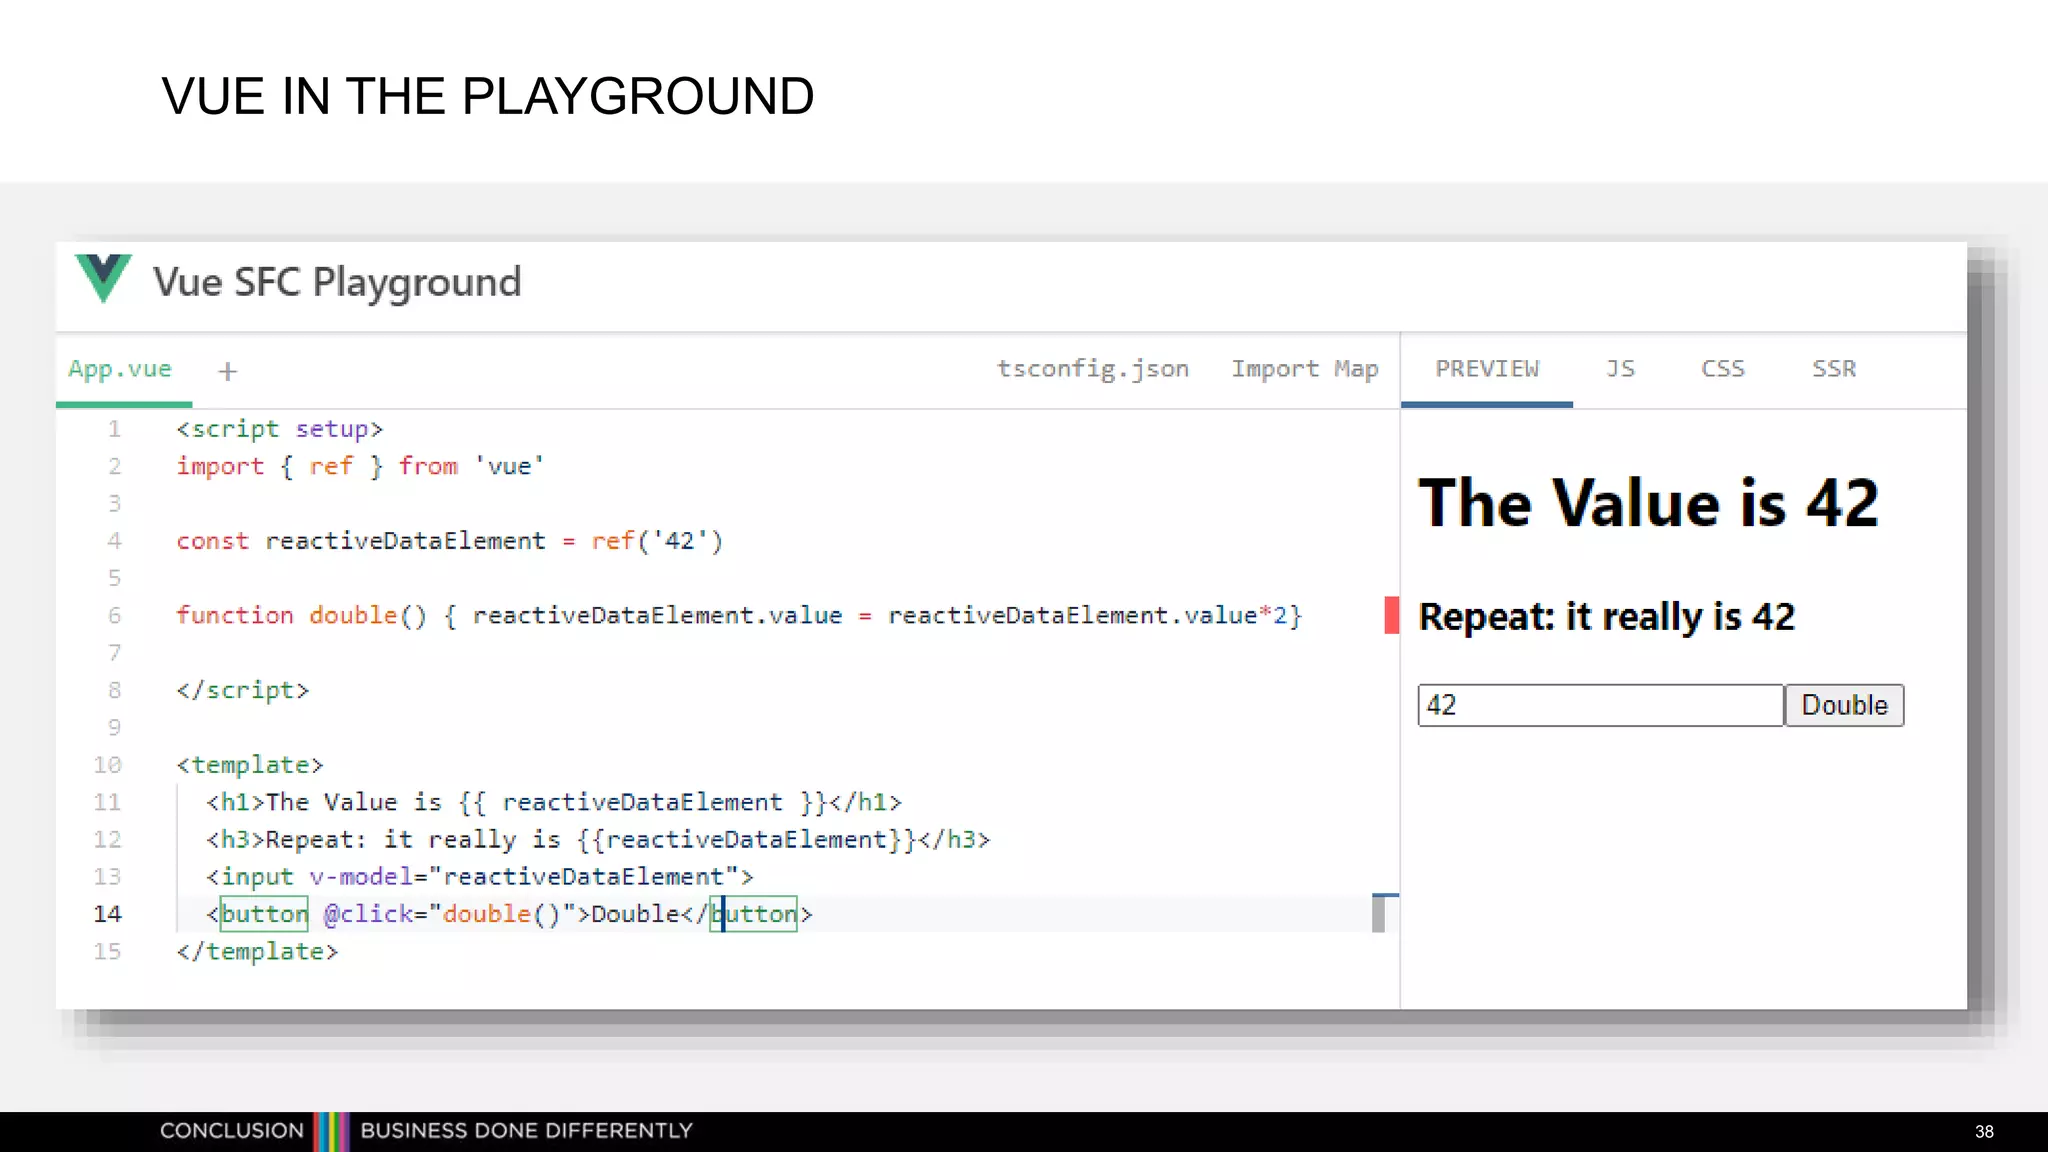The height and width of the screenshot is (1152, 2048).
Task: Click the colored stripes logo in footer
Action: click(332, 1132)
